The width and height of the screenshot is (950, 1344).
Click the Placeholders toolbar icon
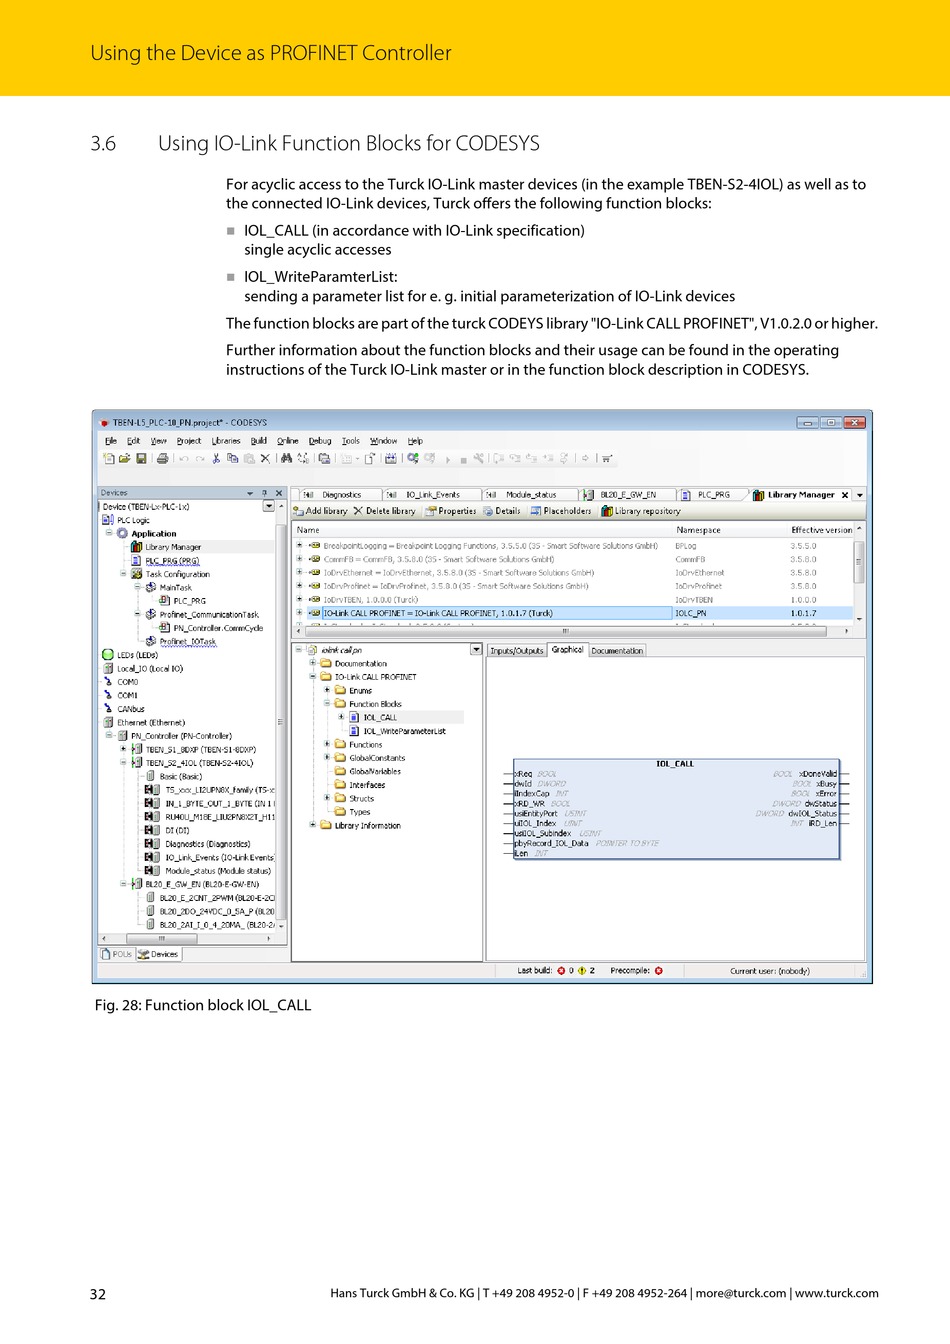536,511
